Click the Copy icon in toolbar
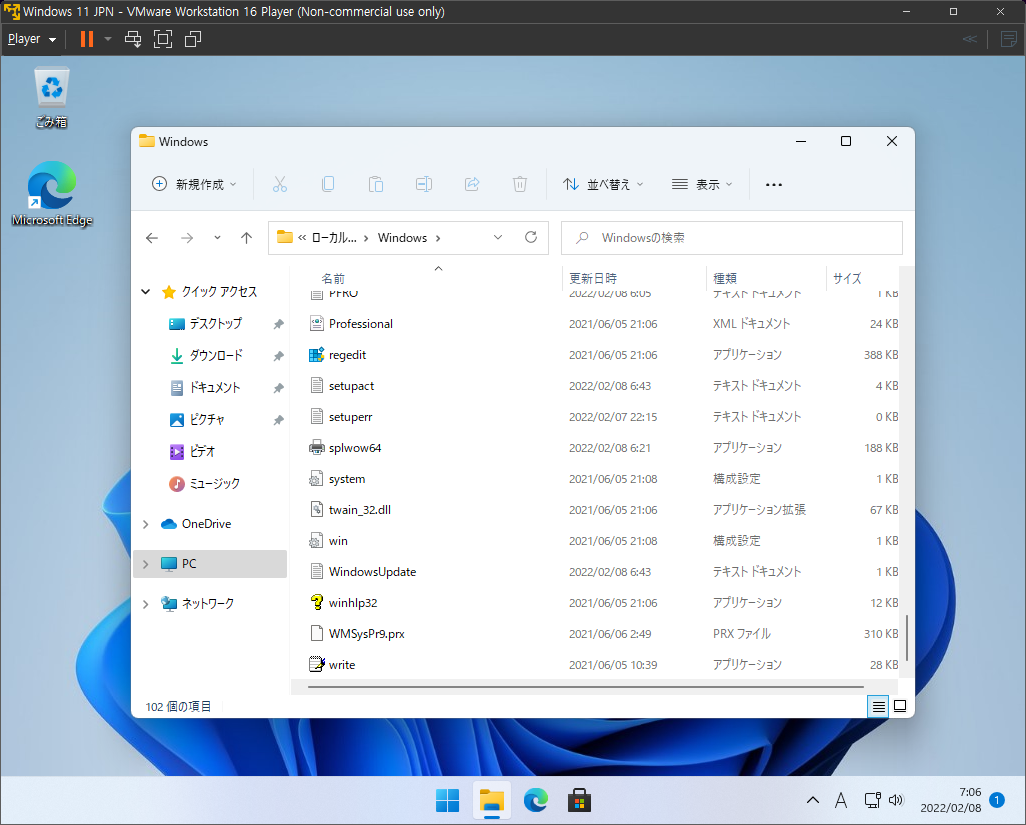The width and height of the screenshot is (1026, 825). click(328, 184)
